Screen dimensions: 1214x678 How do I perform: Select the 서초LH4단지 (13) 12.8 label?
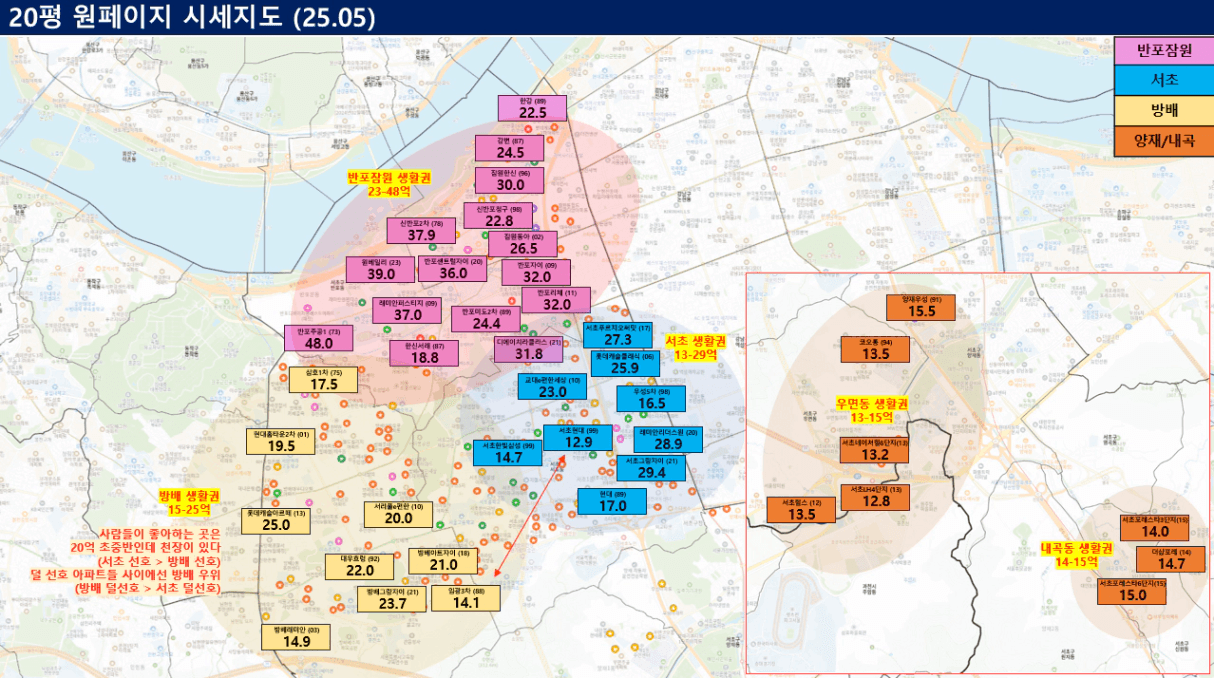(875, 496)
